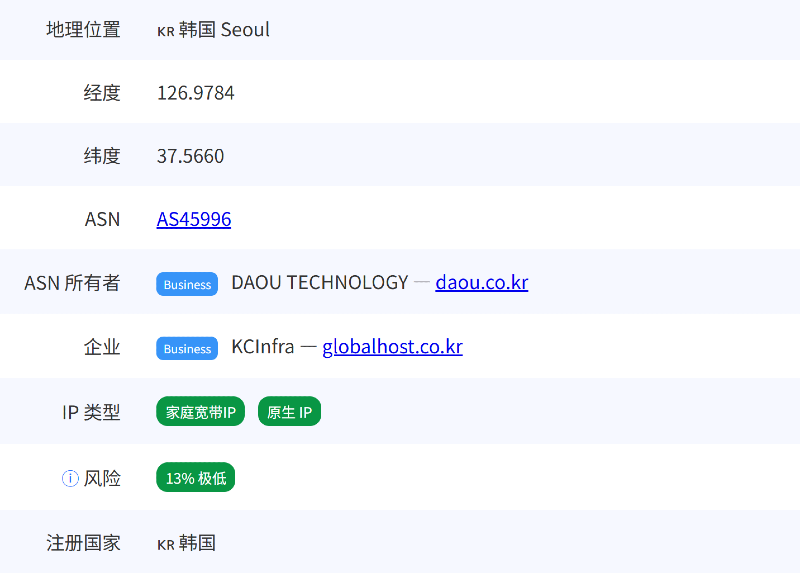The width and height of the screenshot is (800, 577).
Task: Click the DAOU TECHNOLOGY owner name
Action: tap(319, 283)
